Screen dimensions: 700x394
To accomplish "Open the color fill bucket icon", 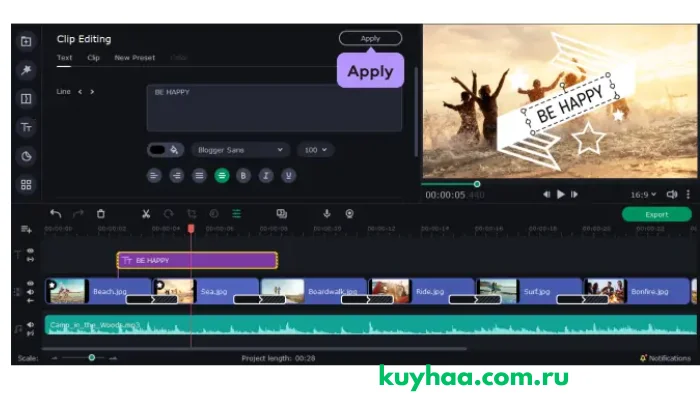I will point(175,150).
